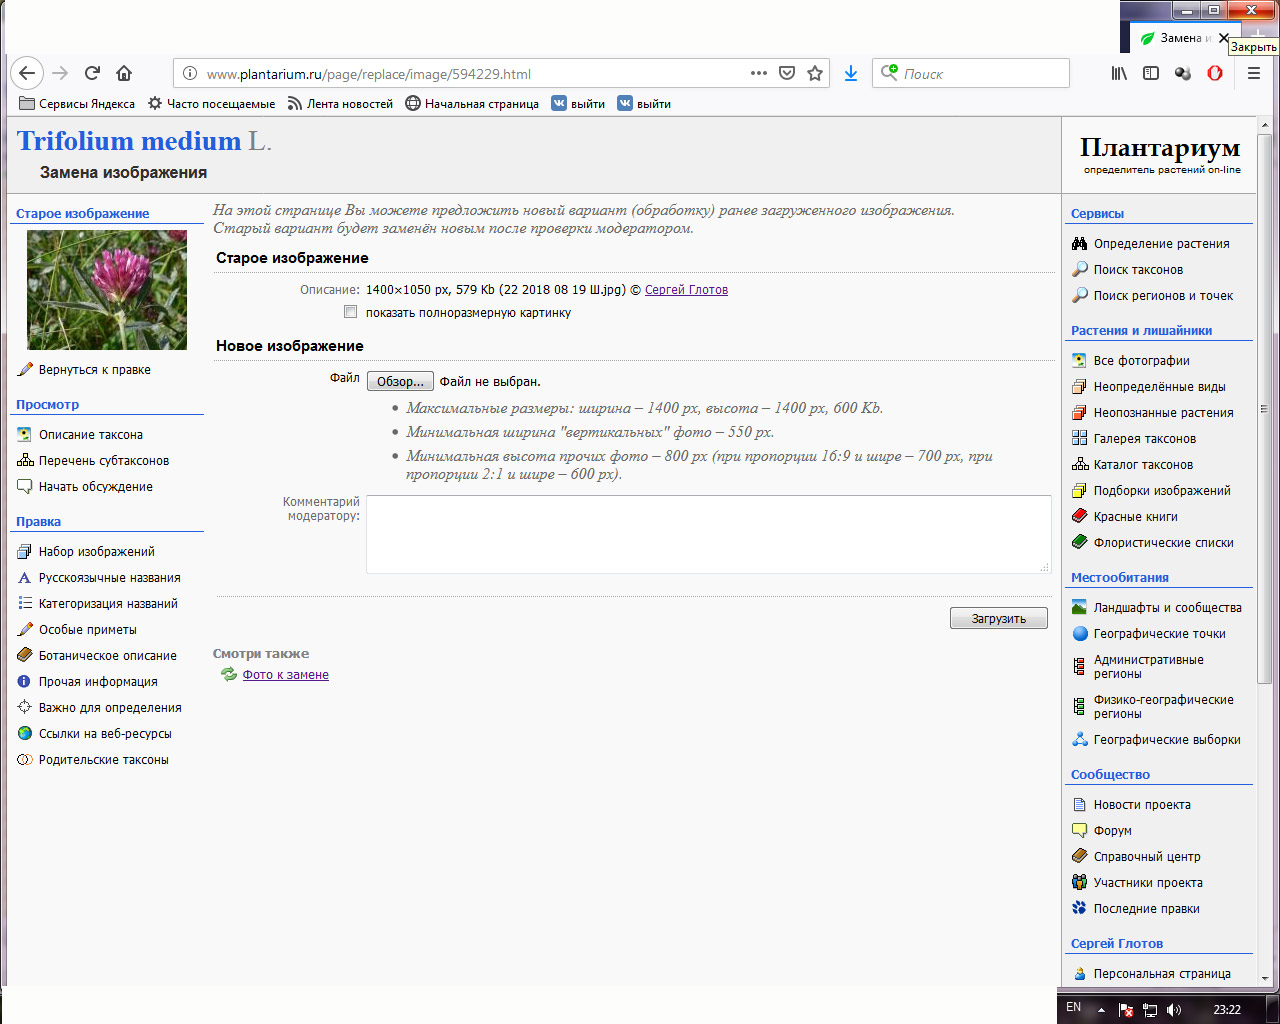
Task: Click the moderator comment text area
Action: 708,534
